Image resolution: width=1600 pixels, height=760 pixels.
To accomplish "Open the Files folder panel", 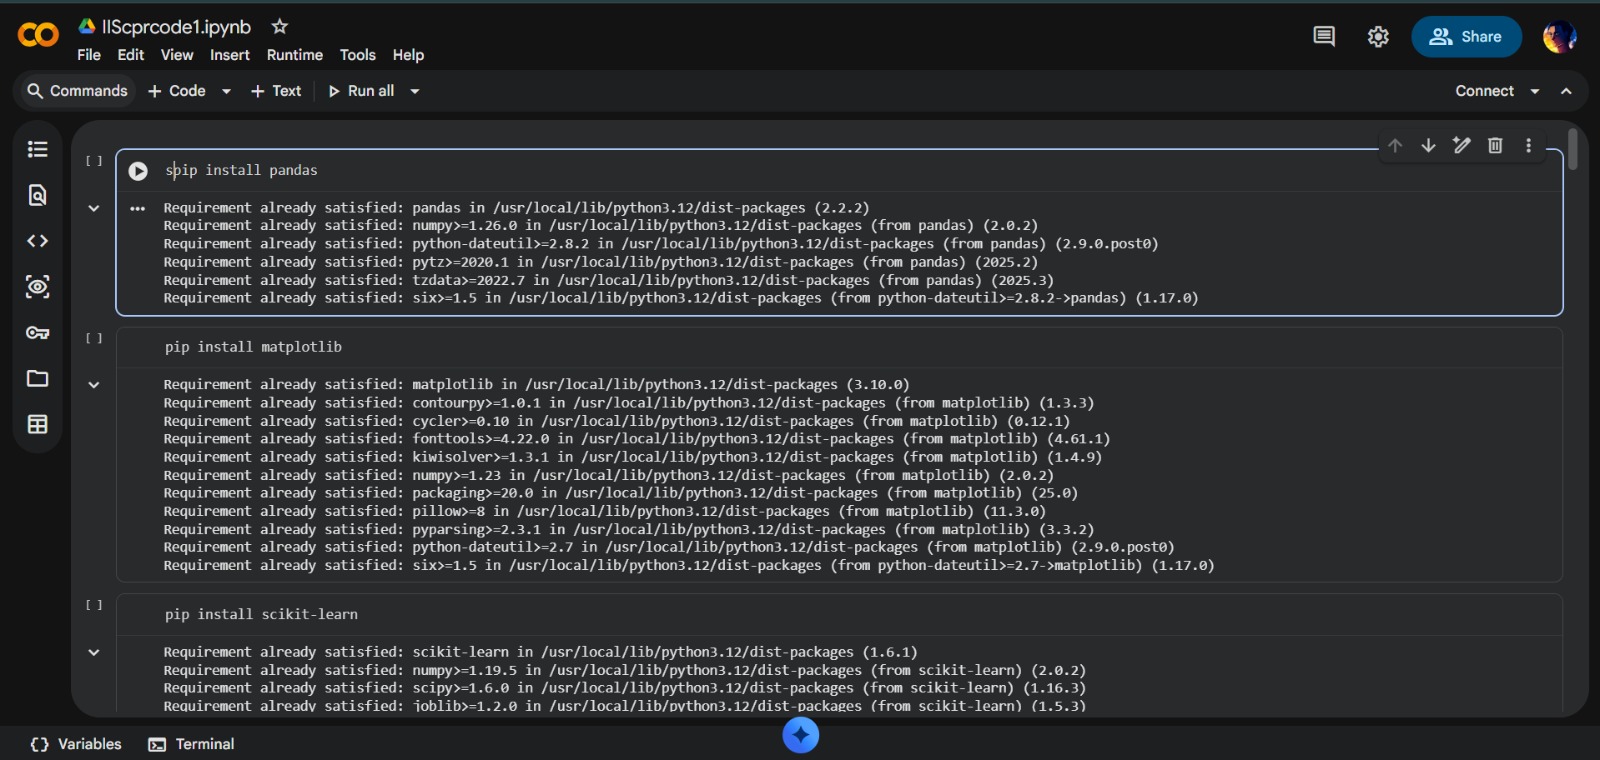I will tap(38, 378).
